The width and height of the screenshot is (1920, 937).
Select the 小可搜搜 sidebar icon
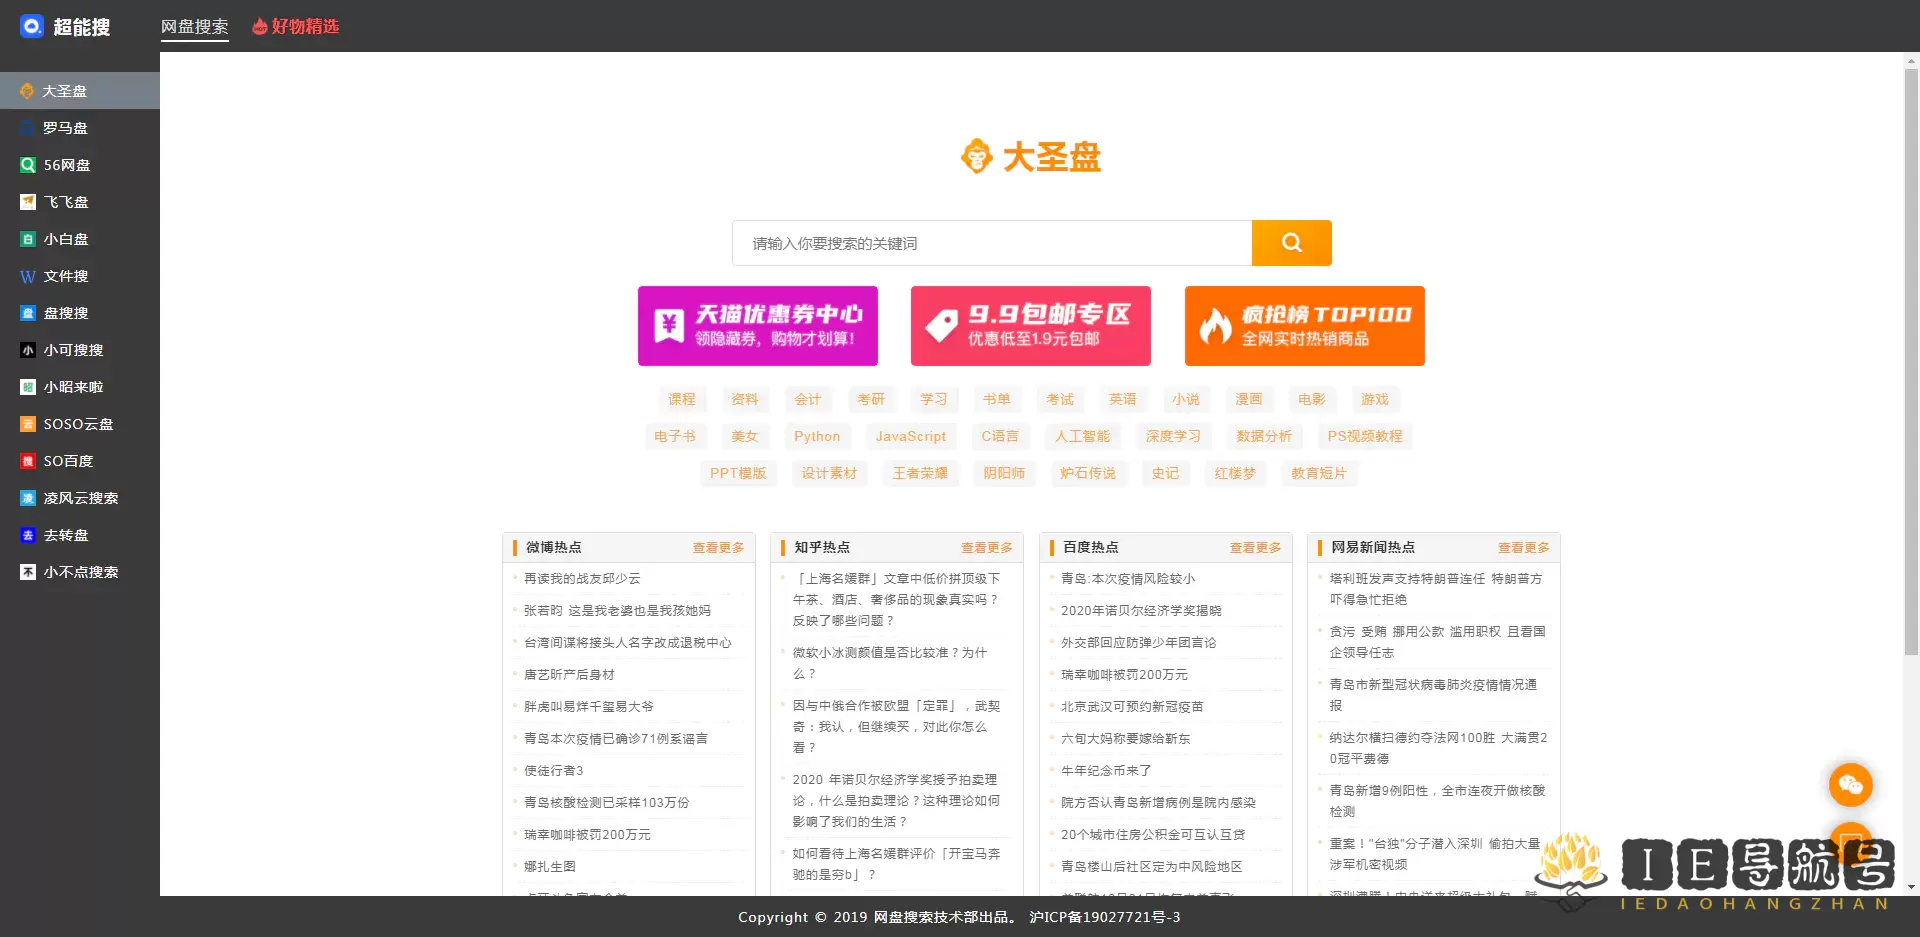pyautogui.click(x=28, y=350)
